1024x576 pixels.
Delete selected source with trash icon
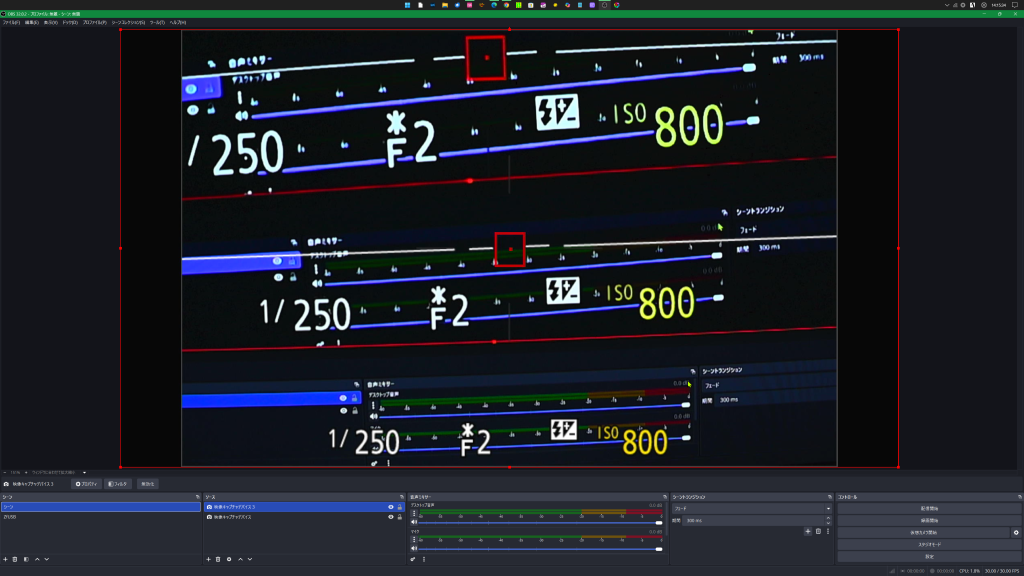pos(218,559)
